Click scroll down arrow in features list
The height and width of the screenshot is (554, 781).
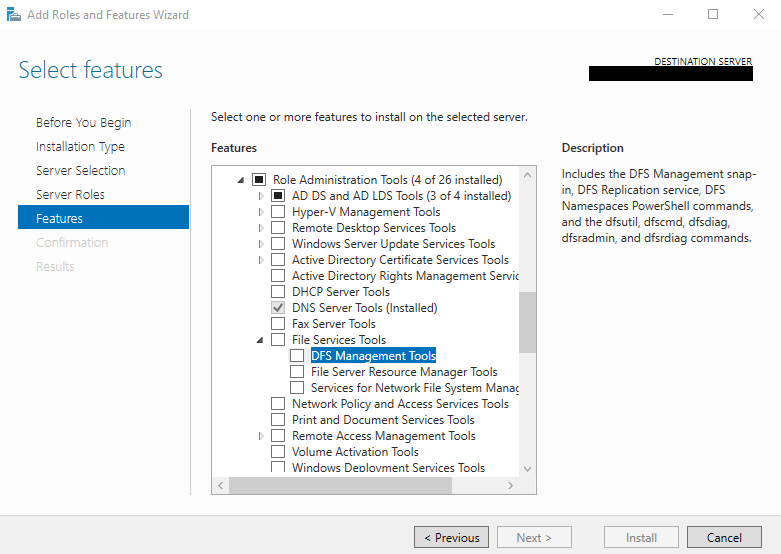click(527, 468)
